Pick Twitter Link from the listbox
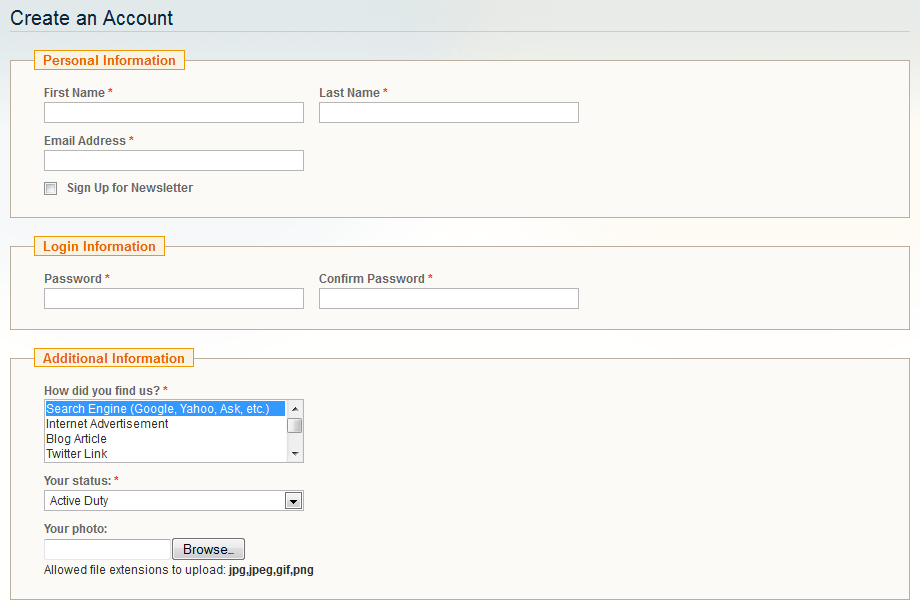The width and height of the screenshot is (920, 610). (x=165, y=454)
